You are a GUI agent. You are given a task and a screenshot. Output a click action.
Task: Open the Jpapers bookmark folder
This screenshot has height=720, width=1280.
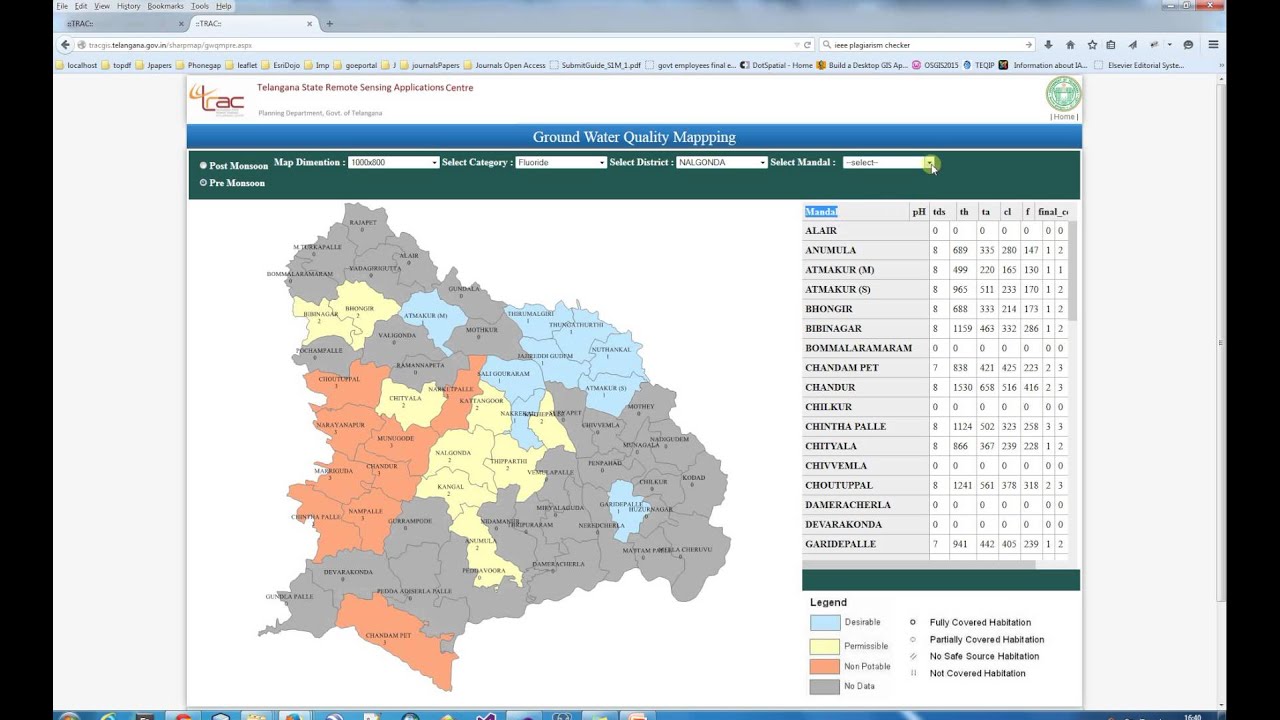click(153, 66)
